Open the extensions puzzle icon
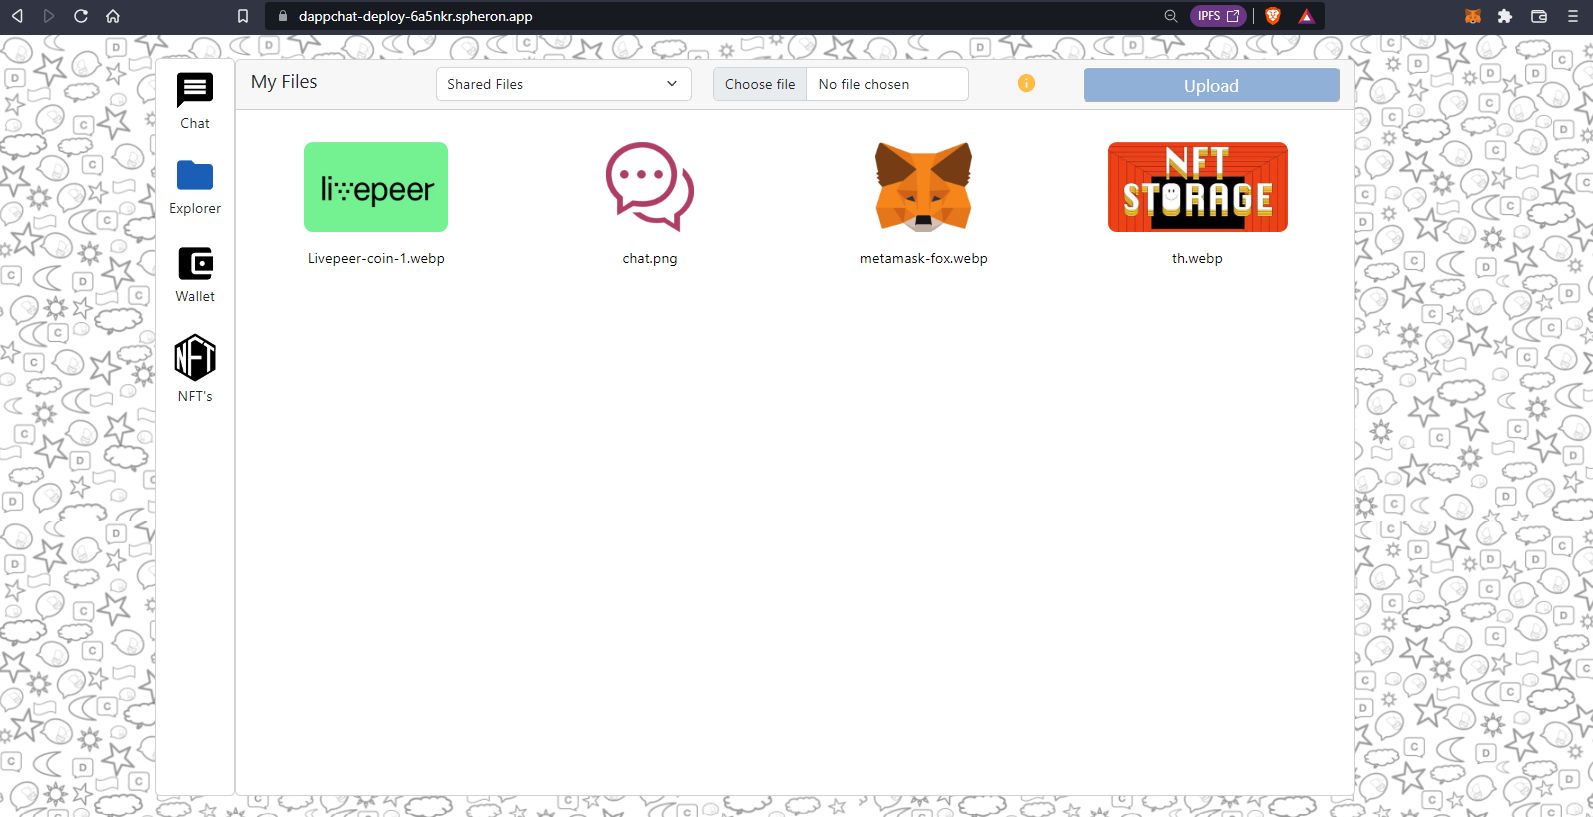 click(x=1505, y=16)
